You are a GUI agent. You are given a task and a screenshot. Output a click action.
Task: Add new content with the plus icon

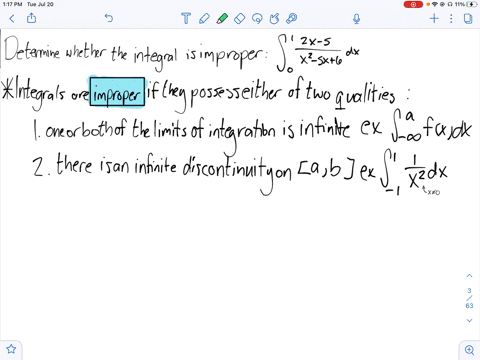click(x=434, y=18)
